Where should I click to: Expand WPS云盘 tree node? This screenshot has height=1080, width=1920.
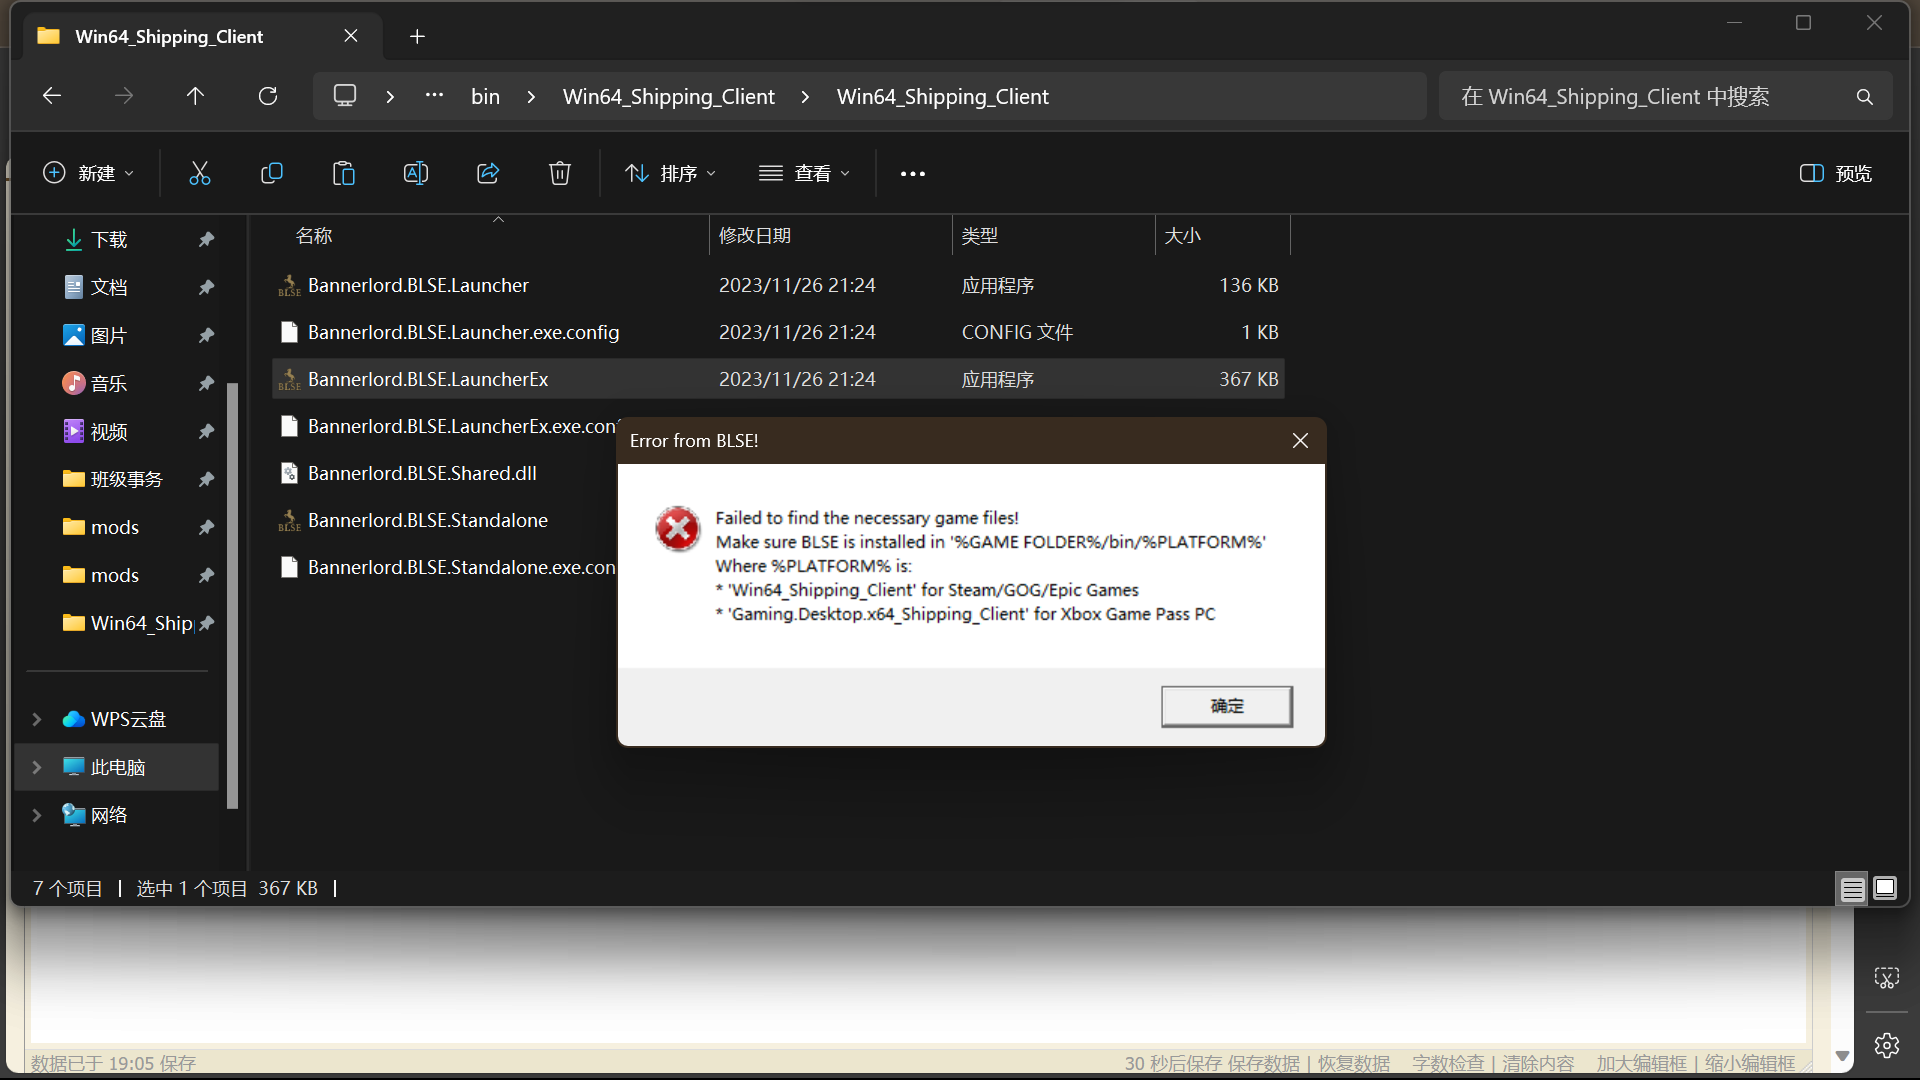pos(37,719)
